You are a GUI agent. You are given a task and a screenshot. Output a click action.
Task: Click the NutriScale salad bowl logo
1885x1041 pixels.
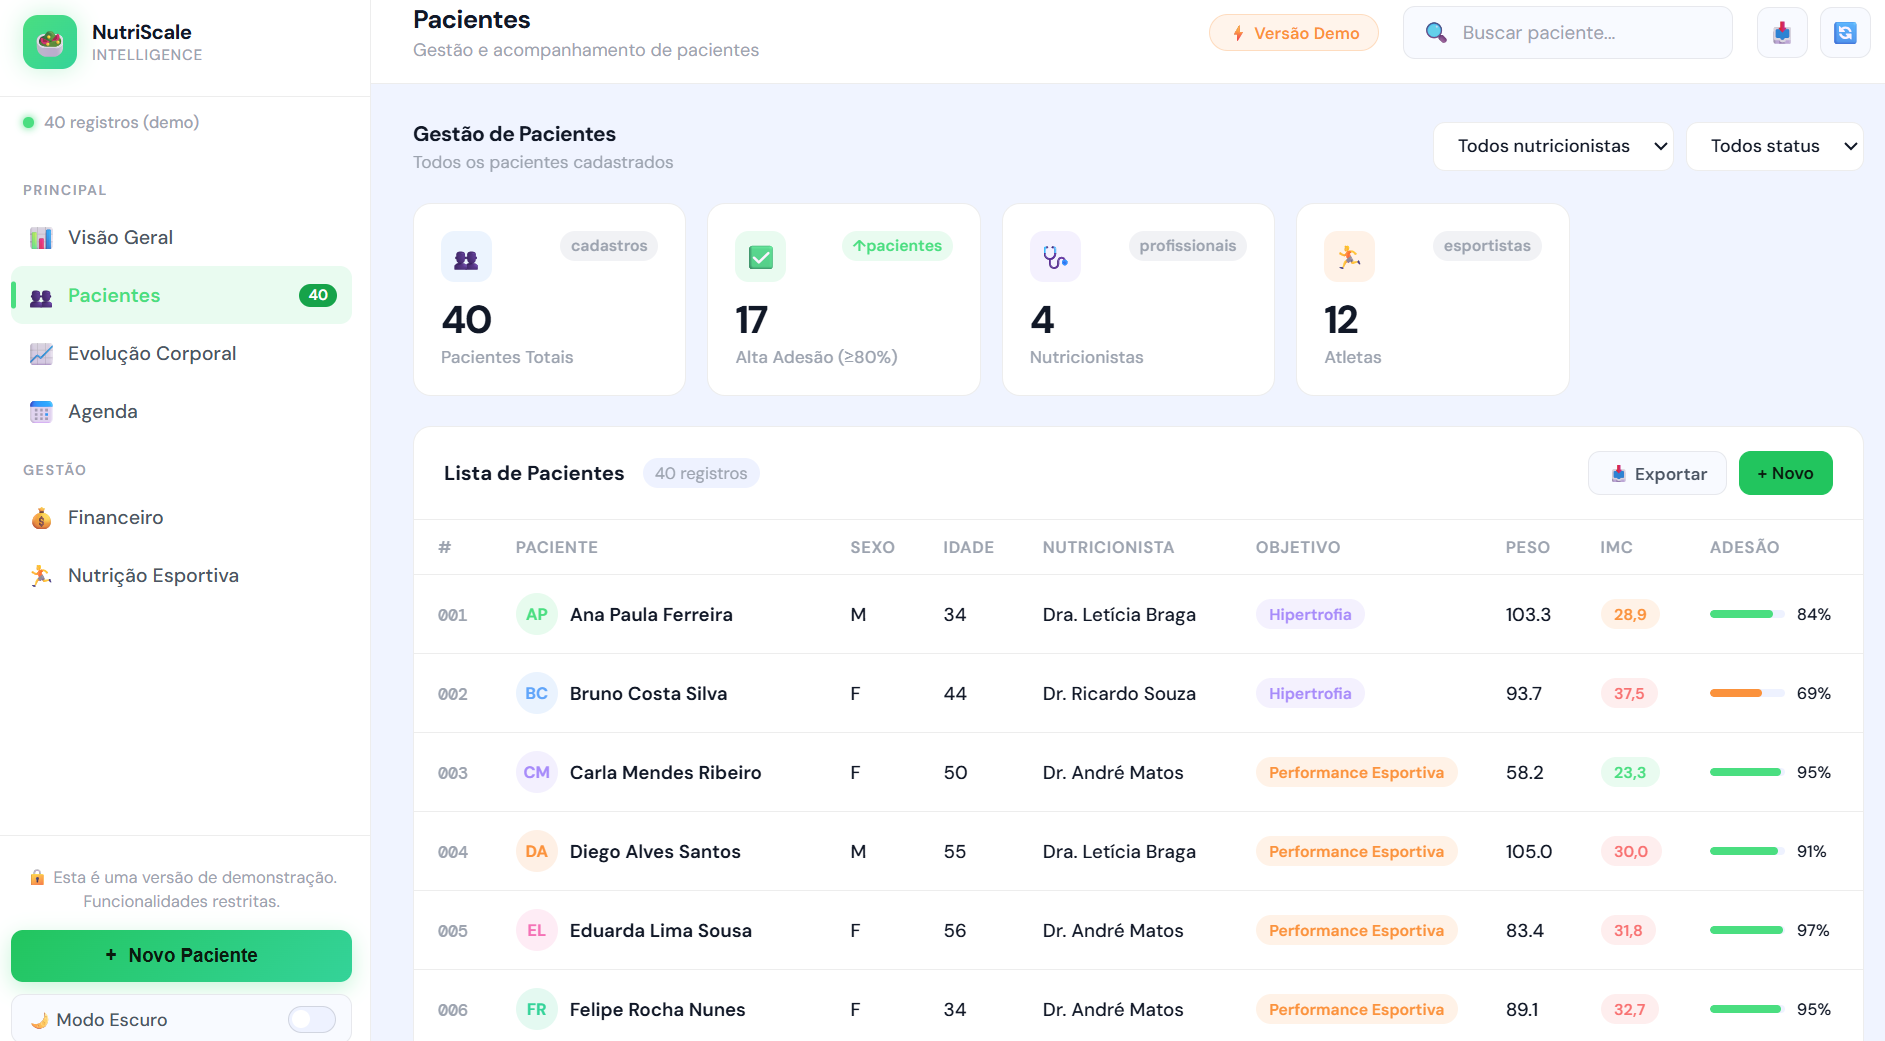(x=50, y=42)
